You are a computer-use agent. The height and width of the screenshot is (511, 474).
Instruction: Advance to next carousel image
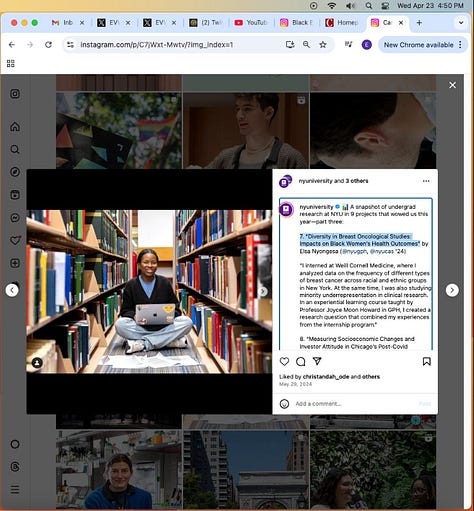(263, 292)
